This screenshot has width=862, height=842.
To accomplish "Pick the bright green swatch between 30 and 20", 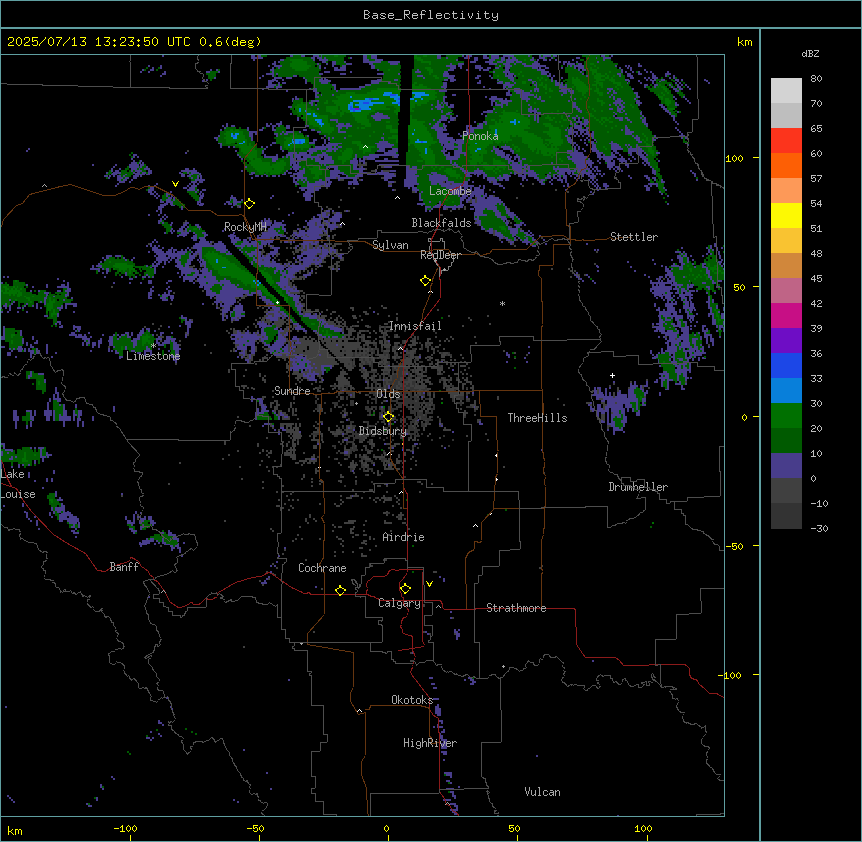I will tap(786, 416).
